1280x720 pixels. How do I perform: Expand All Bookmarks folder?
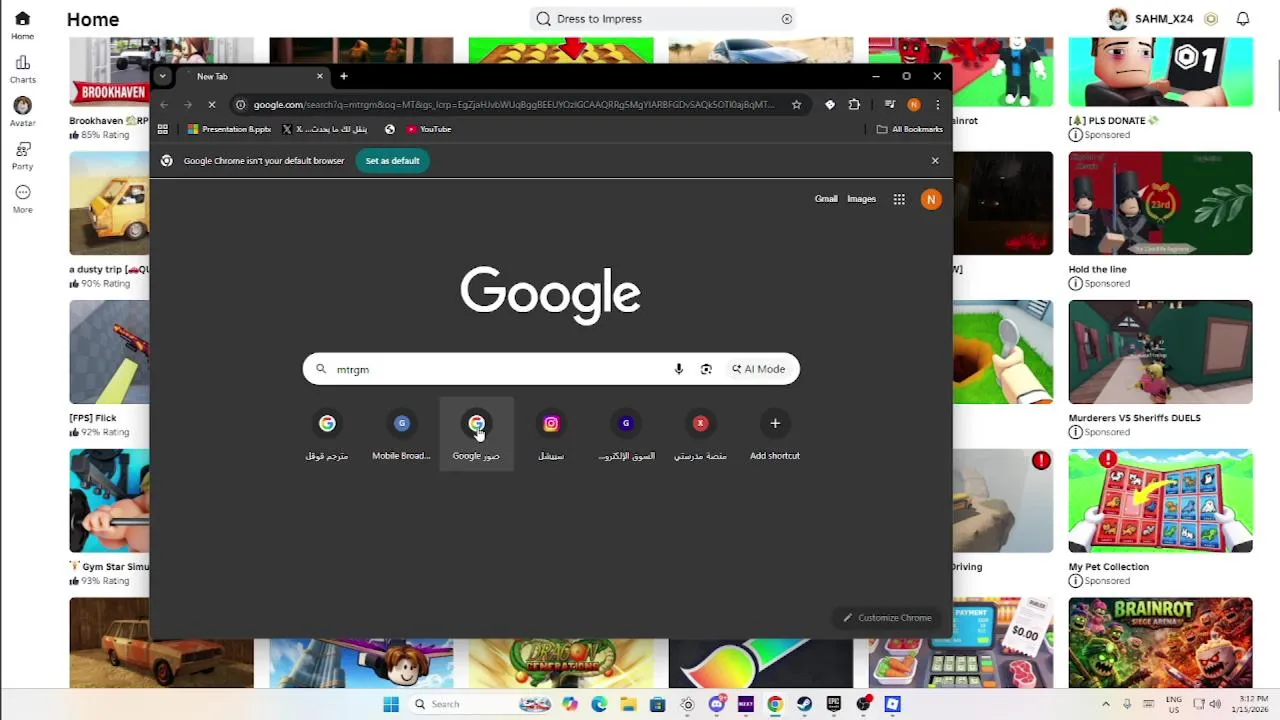[910, 129]
